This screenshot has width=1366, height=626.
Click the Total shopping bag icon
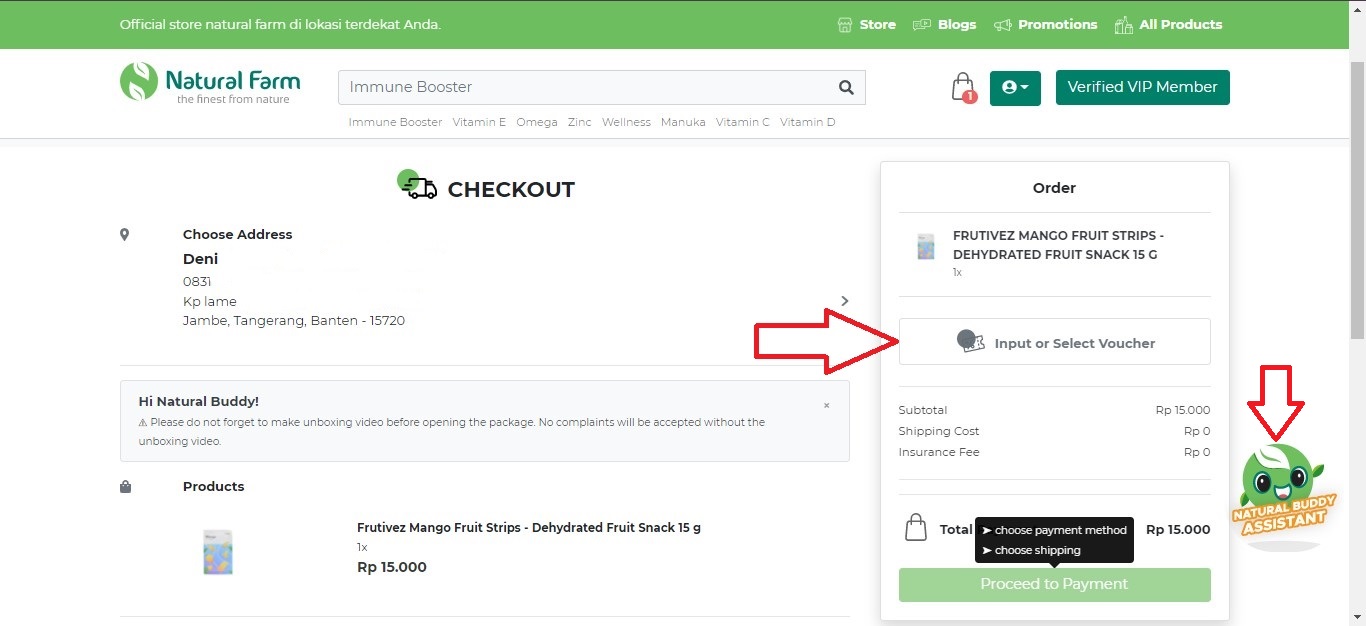coord(915,527)
